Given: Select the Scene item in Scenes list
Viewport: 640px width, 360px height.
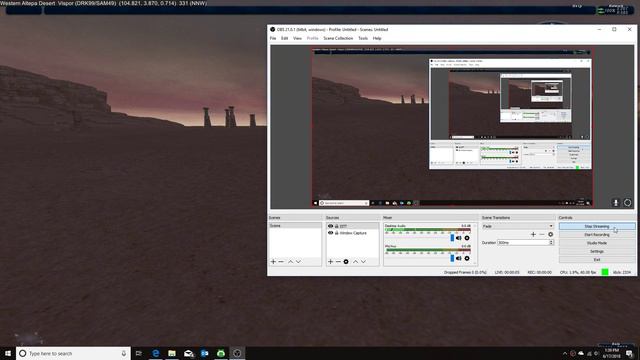Looking at the screenshot, I should pos(295,226).
